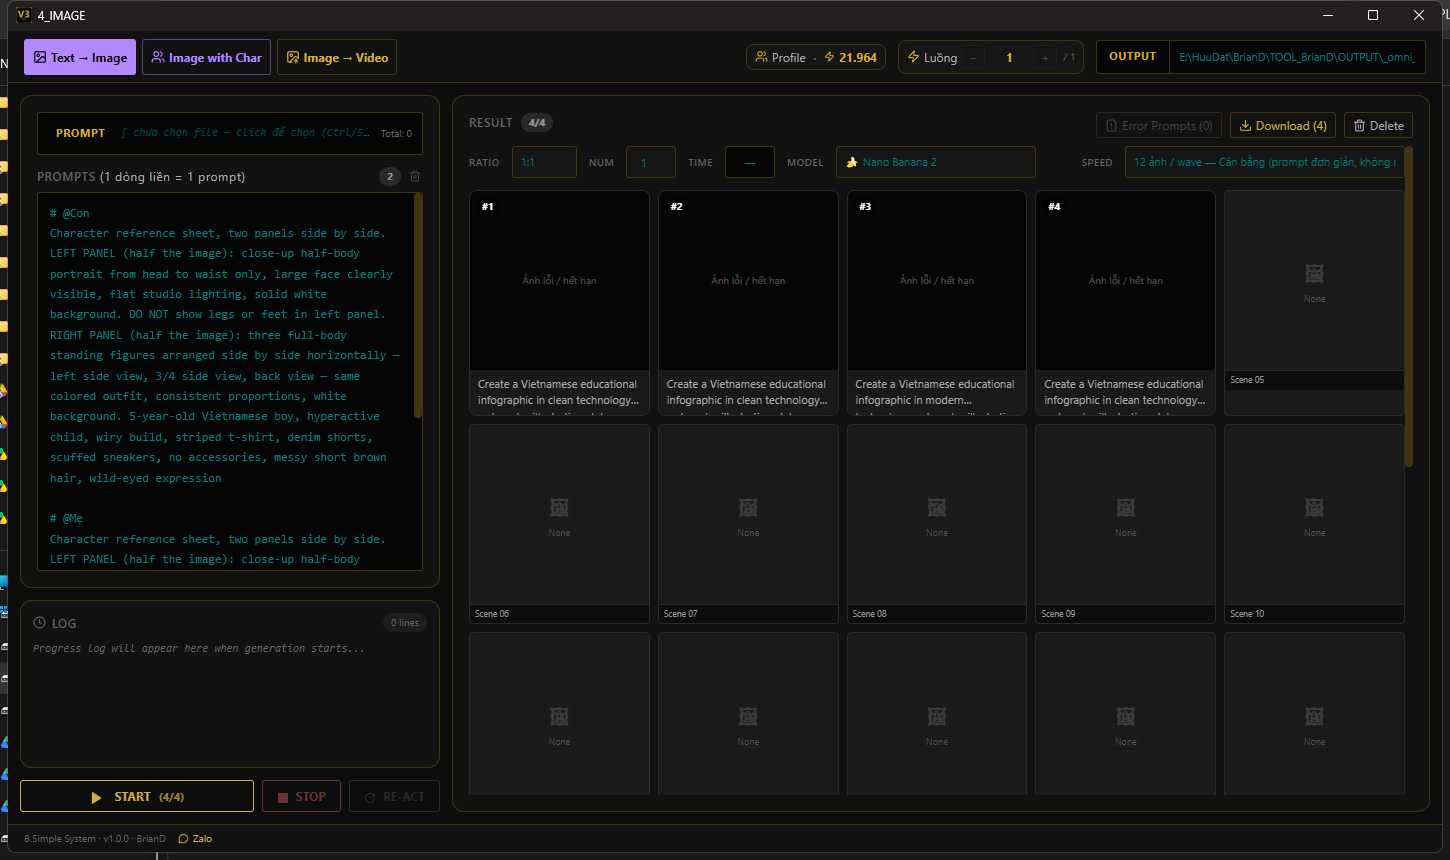
Task: Increase Luồng count with the plus button
Action: coord(1045,57)
